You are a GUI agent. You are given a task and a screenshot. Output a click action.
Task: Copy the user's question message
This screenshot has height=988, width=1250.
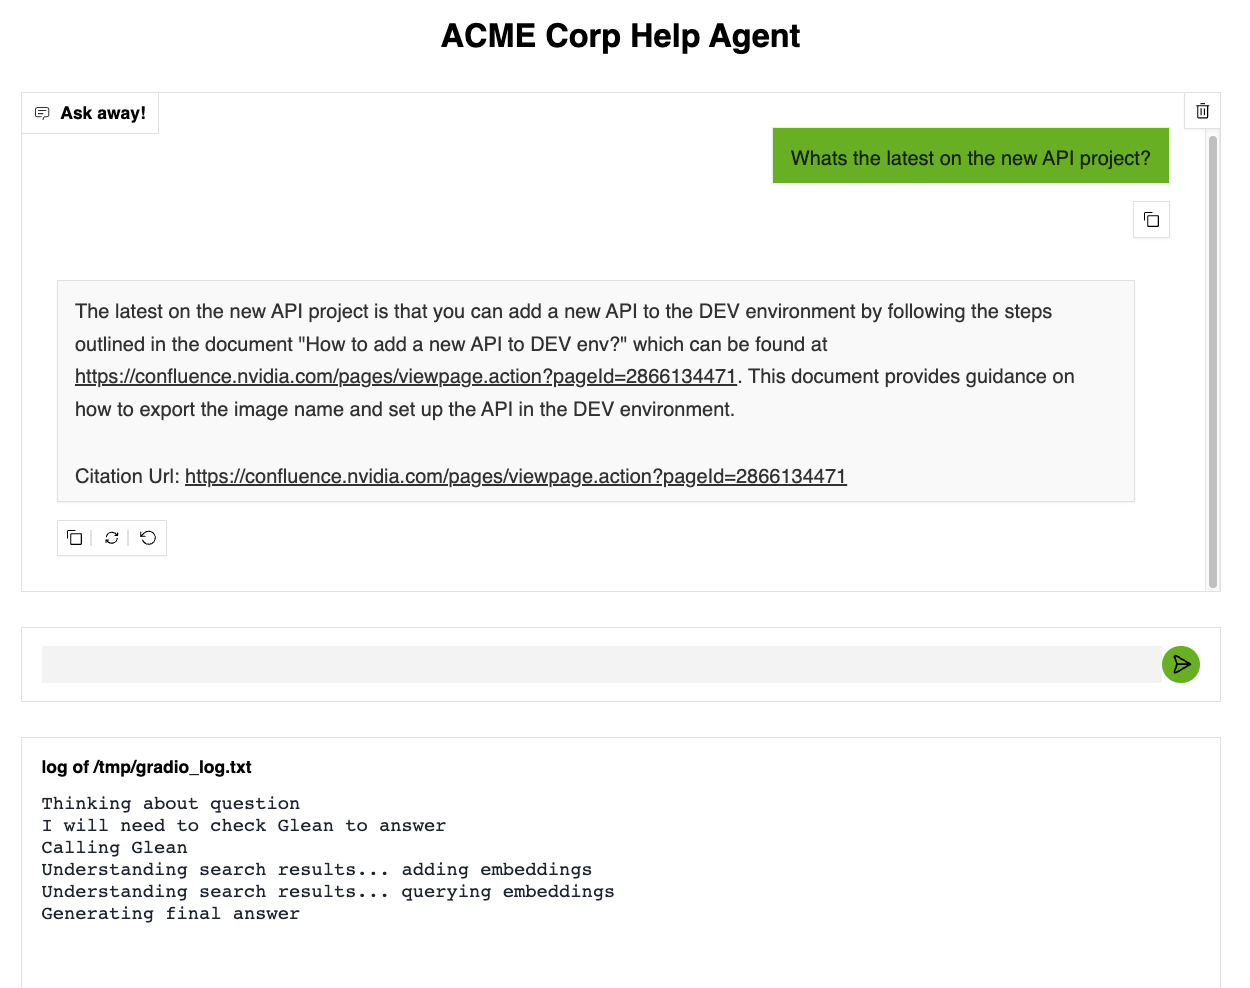(x=1151, y=220)
